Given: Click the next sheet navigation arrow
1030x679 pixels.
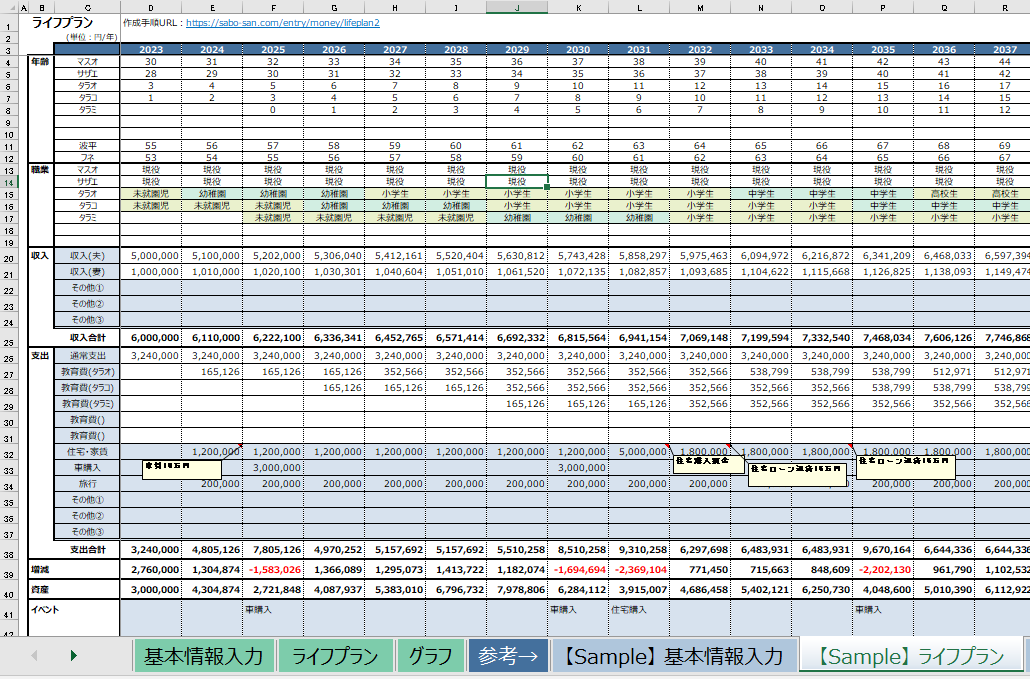Looking at the screenshot, I should point(74,655).
